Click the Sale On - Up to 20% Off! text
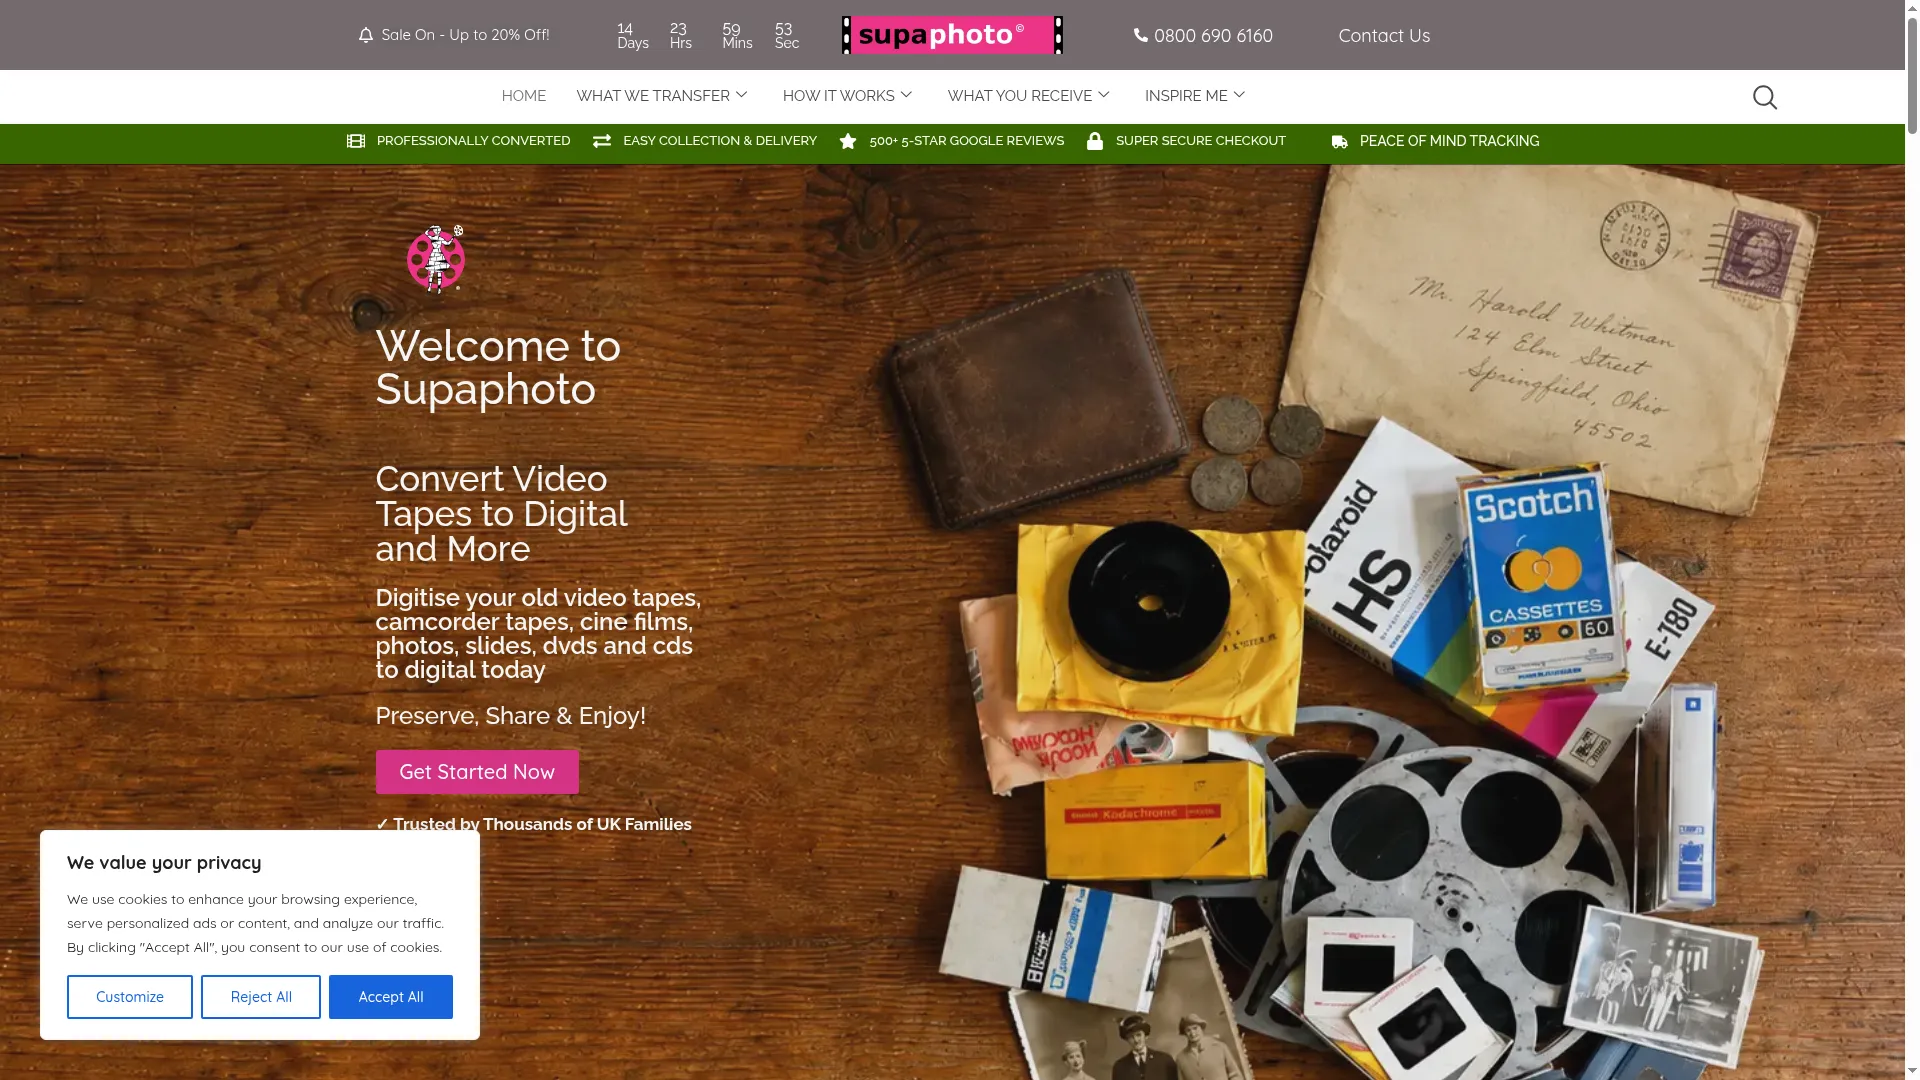The height and width of the screenshot is (1080, 1920). 465,35
